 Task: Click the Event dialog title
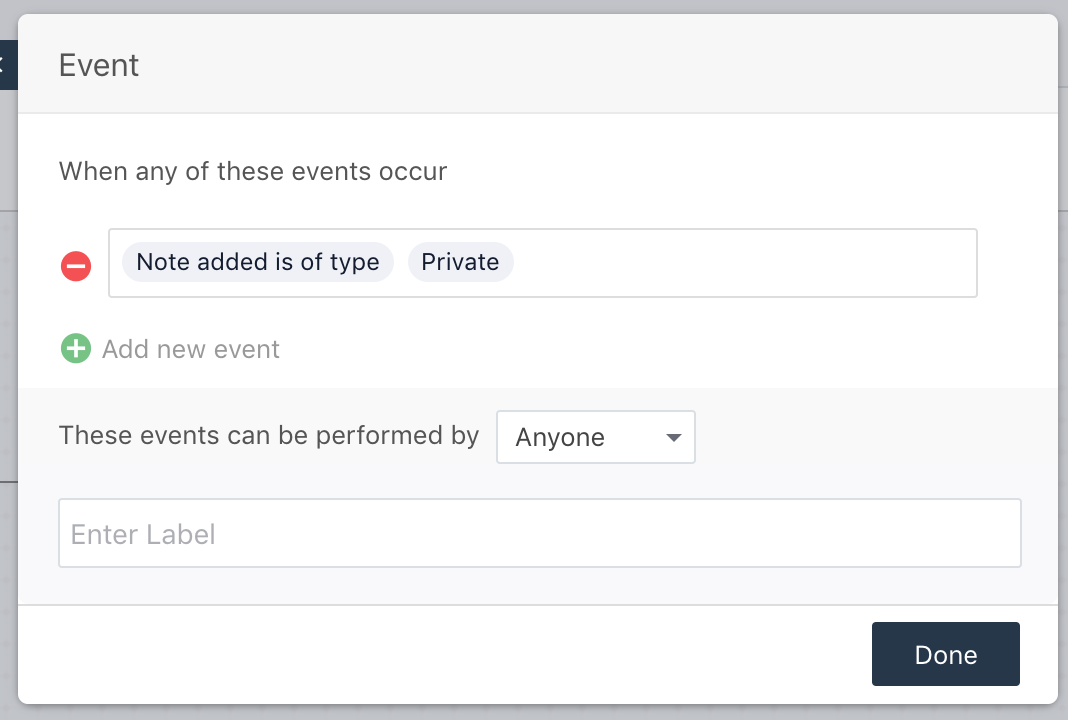point(98,65)
